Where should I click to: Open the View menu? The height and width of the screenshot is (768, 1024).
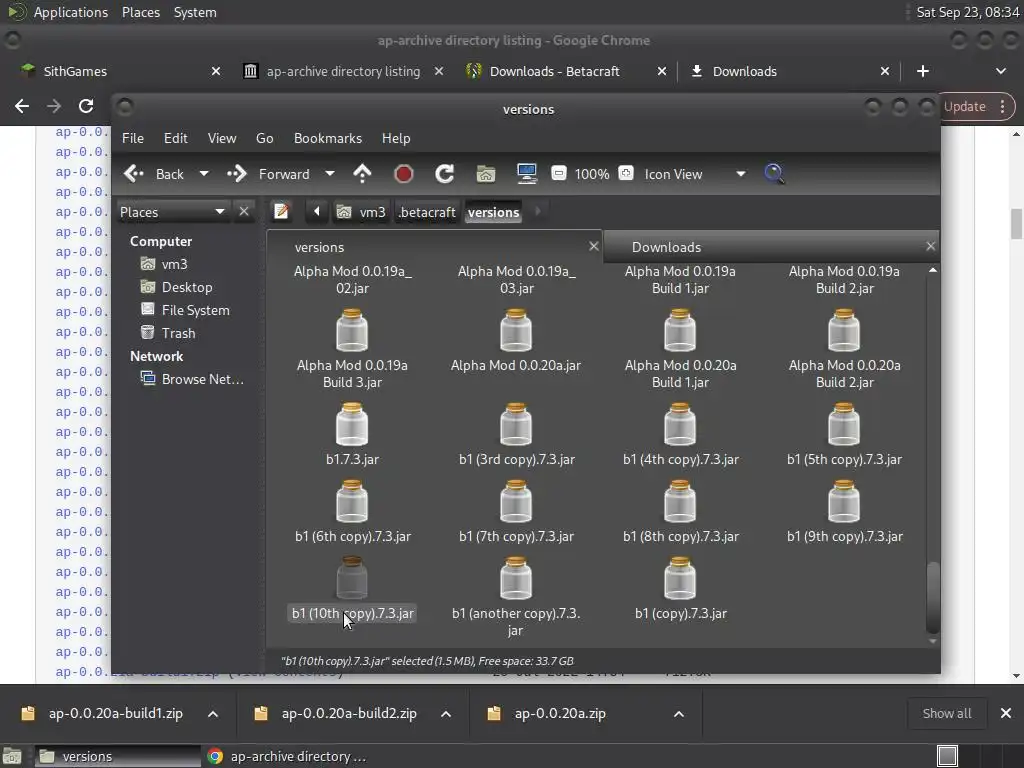(222, 138)
